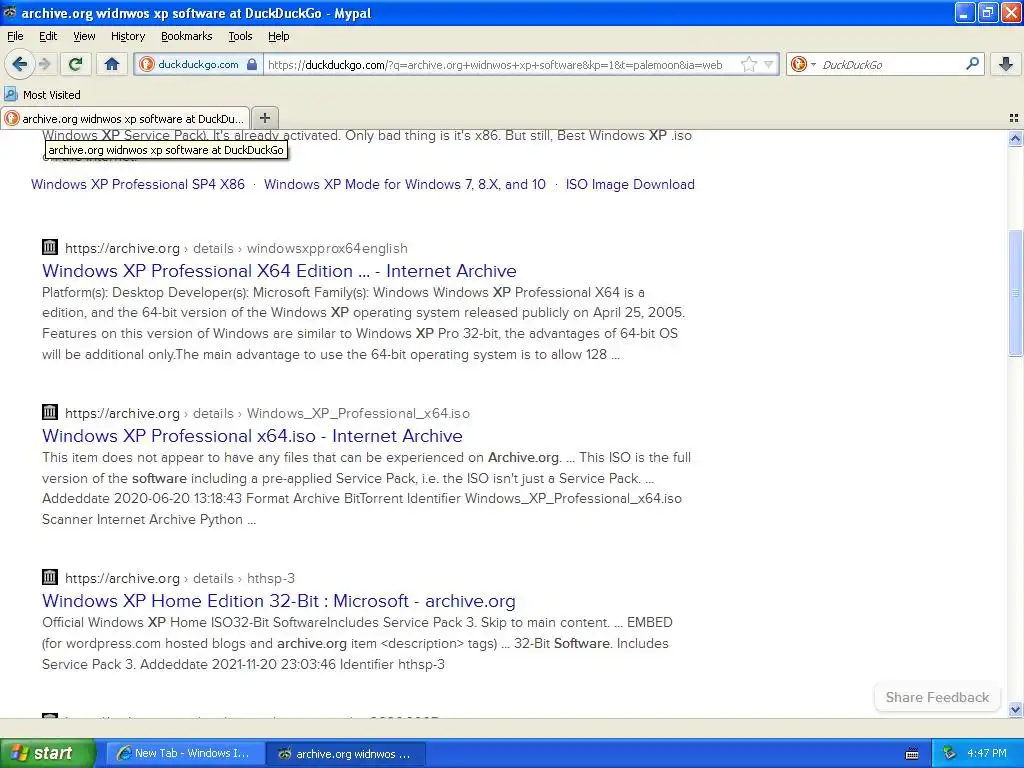Click the Share Feedback button

(x=937, y=697)
